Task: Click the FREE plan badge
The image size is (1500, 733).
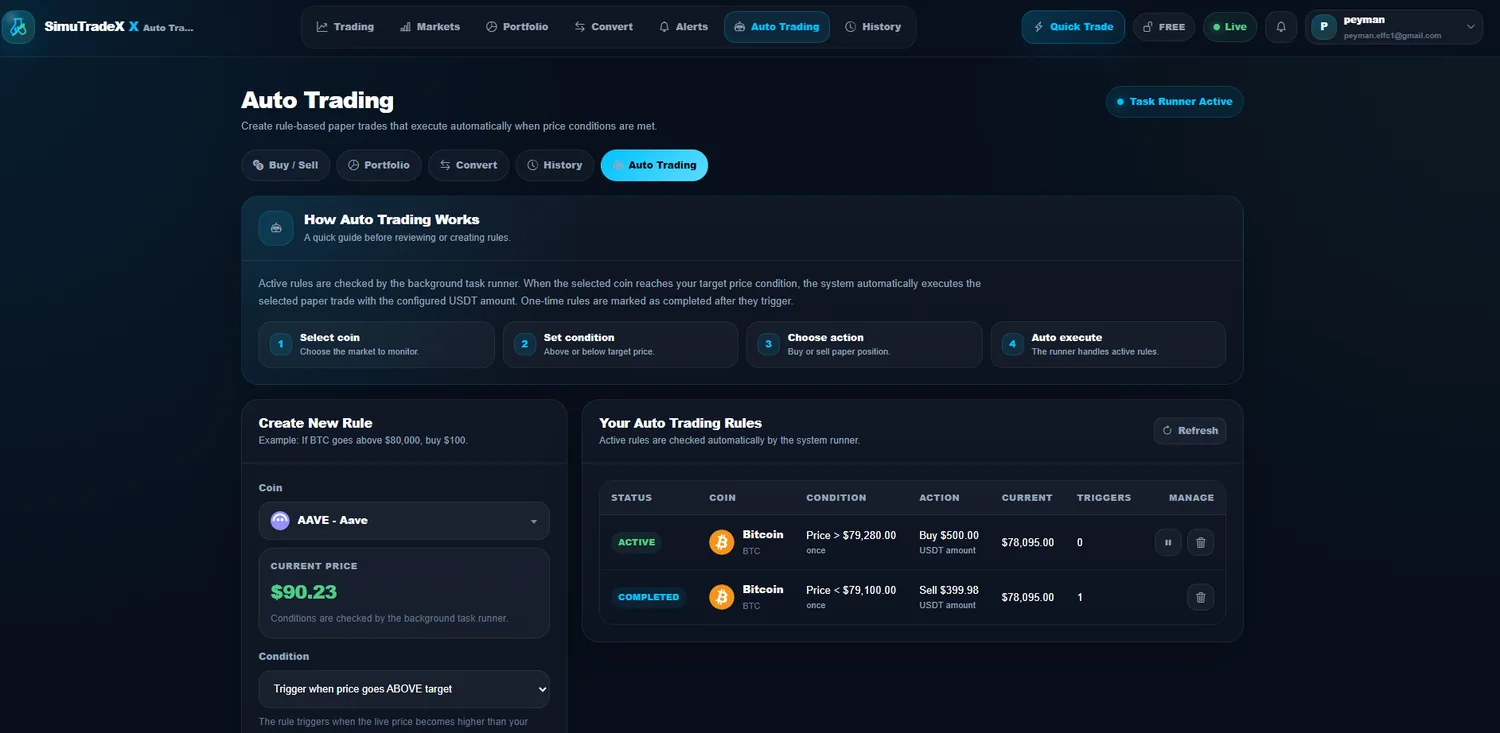Action: tap(1164, 27)
